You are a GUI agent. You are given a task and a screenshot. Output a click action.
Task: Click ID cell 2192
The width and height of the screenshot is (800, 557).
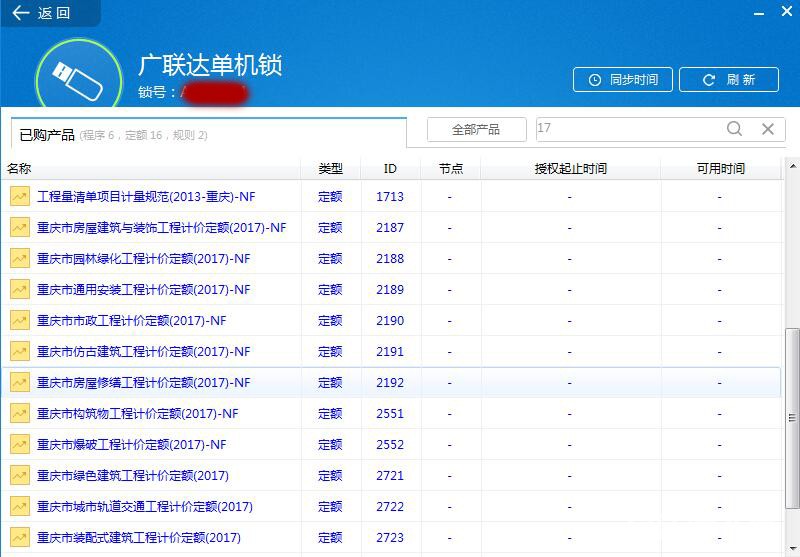click(390, 383)
